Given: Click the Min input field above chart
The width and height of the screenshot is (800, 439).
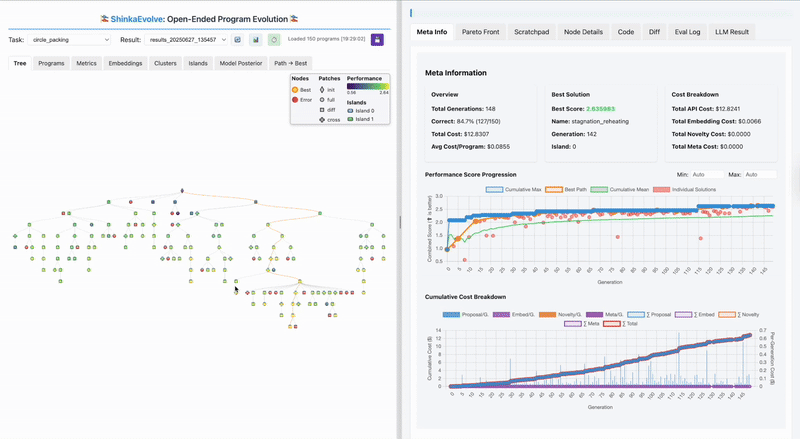Looking at the screenshot, I should (706, 174).
